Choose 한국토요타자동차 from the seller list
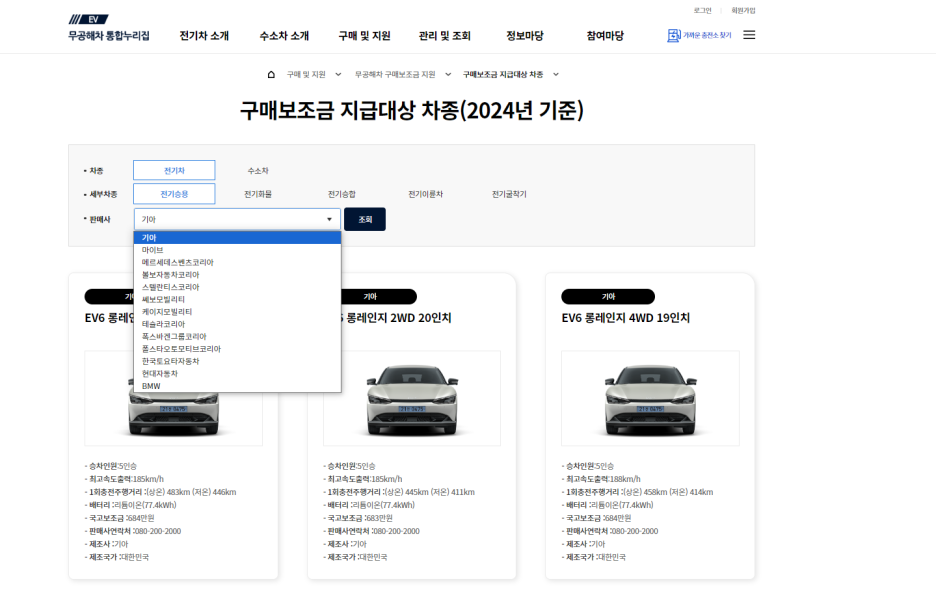Image resolution: width=936 pixels, height=590 pixels. tap(238, 361)
